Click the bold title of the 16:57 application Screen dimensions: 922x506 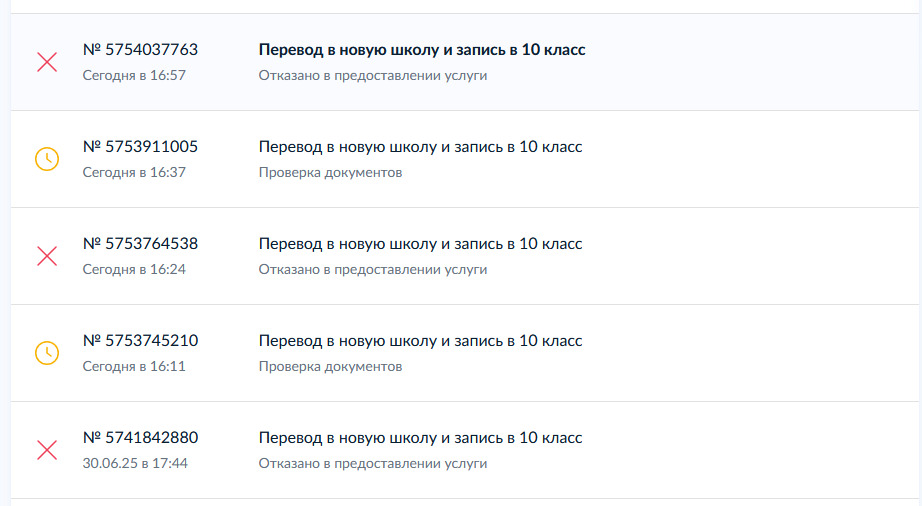422,50
